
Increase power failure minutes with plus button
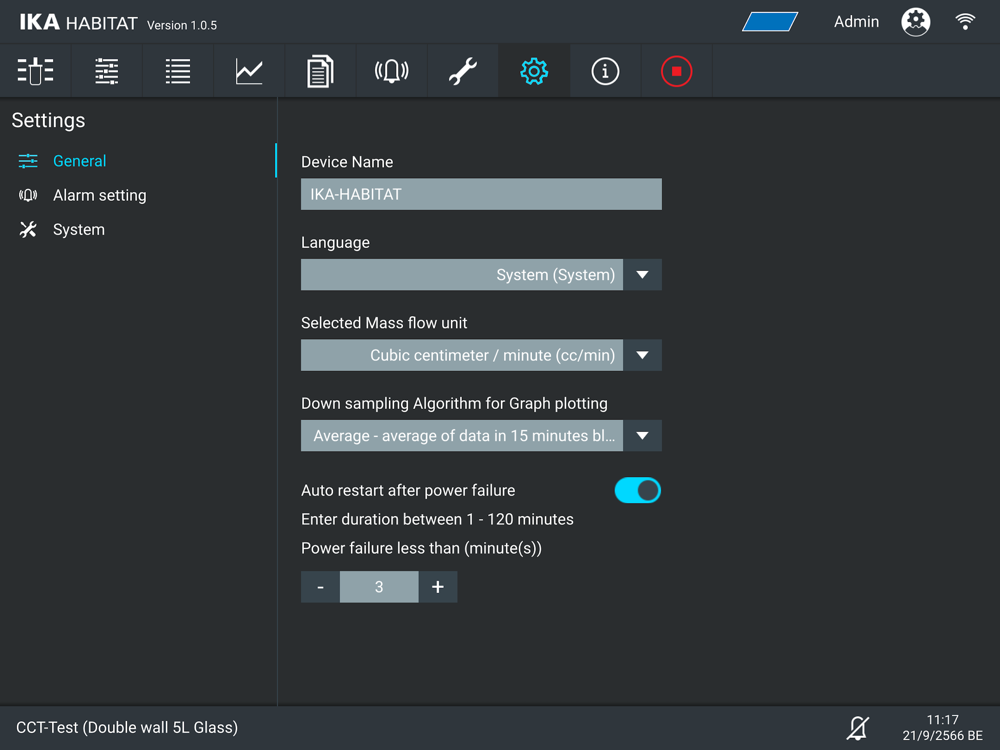click(438, 587)
